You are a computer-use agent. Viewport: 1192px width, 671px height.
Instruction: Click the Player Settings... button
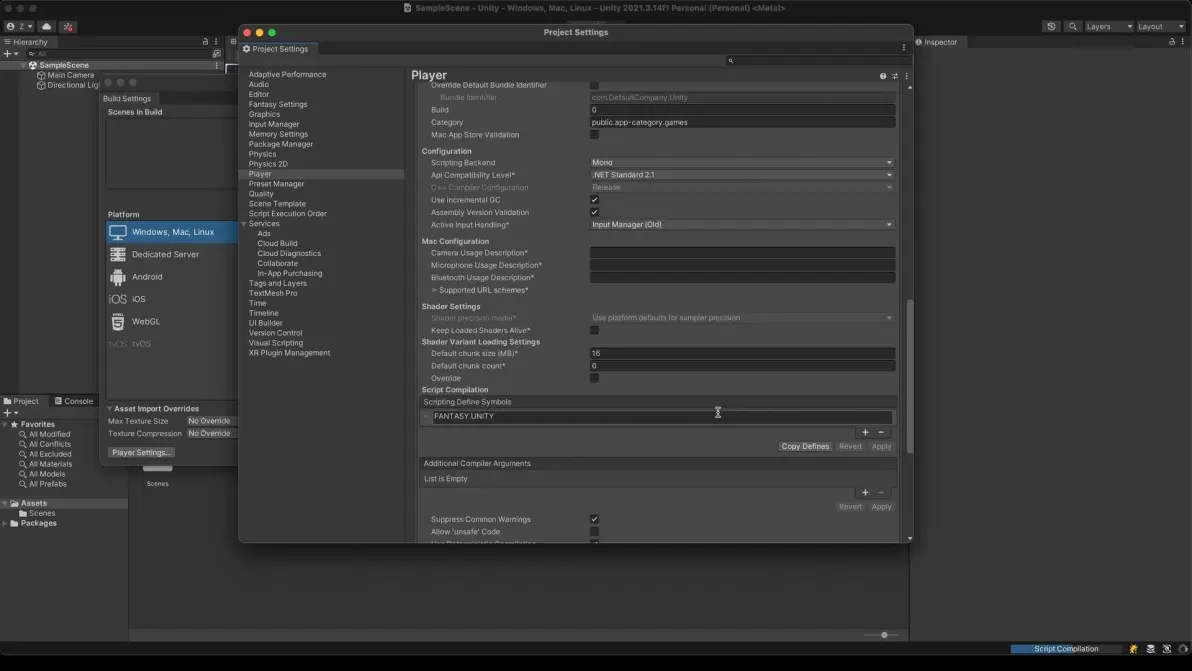click(x=141, y=453)
